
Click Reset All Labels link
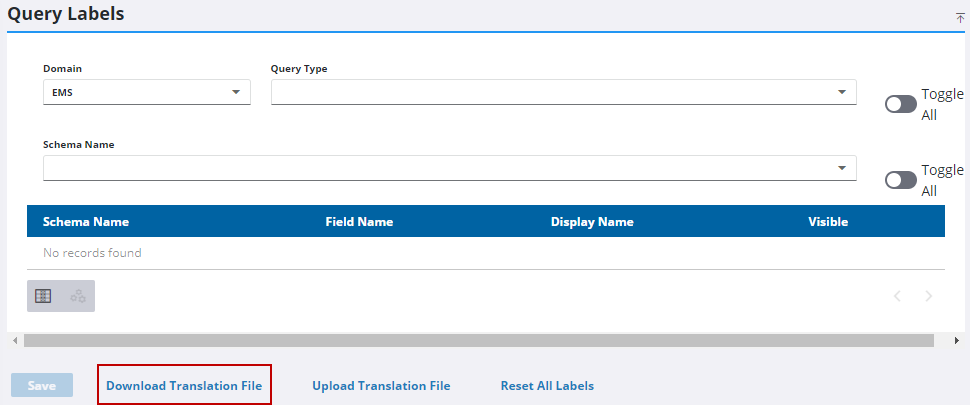(x=547, y=386)
